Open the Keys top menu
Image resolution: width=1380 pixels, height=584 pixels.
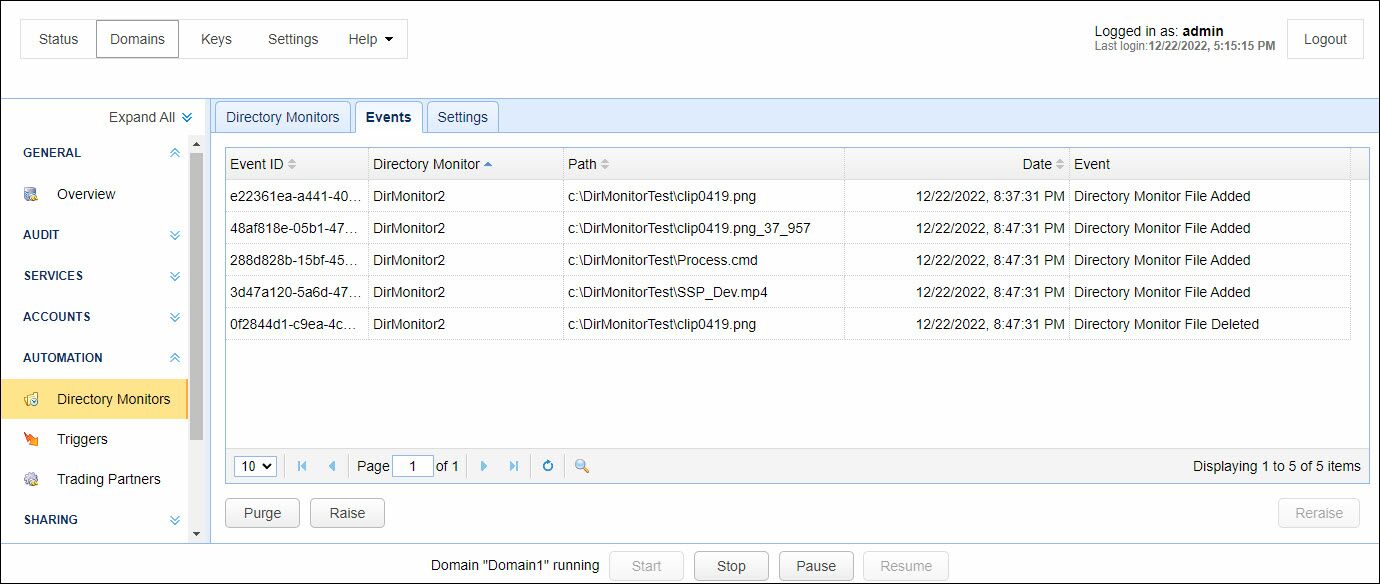(216, 39)
